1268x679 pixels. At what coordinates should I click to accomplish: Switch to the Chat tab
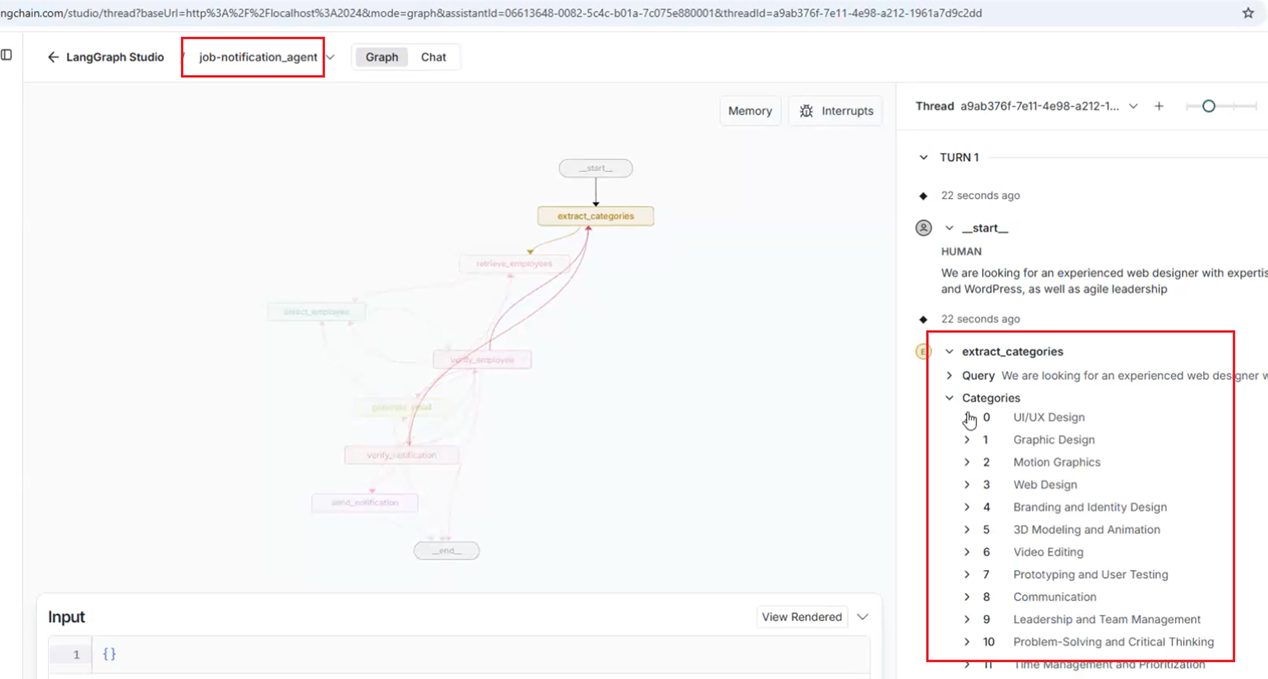point(433,57)
